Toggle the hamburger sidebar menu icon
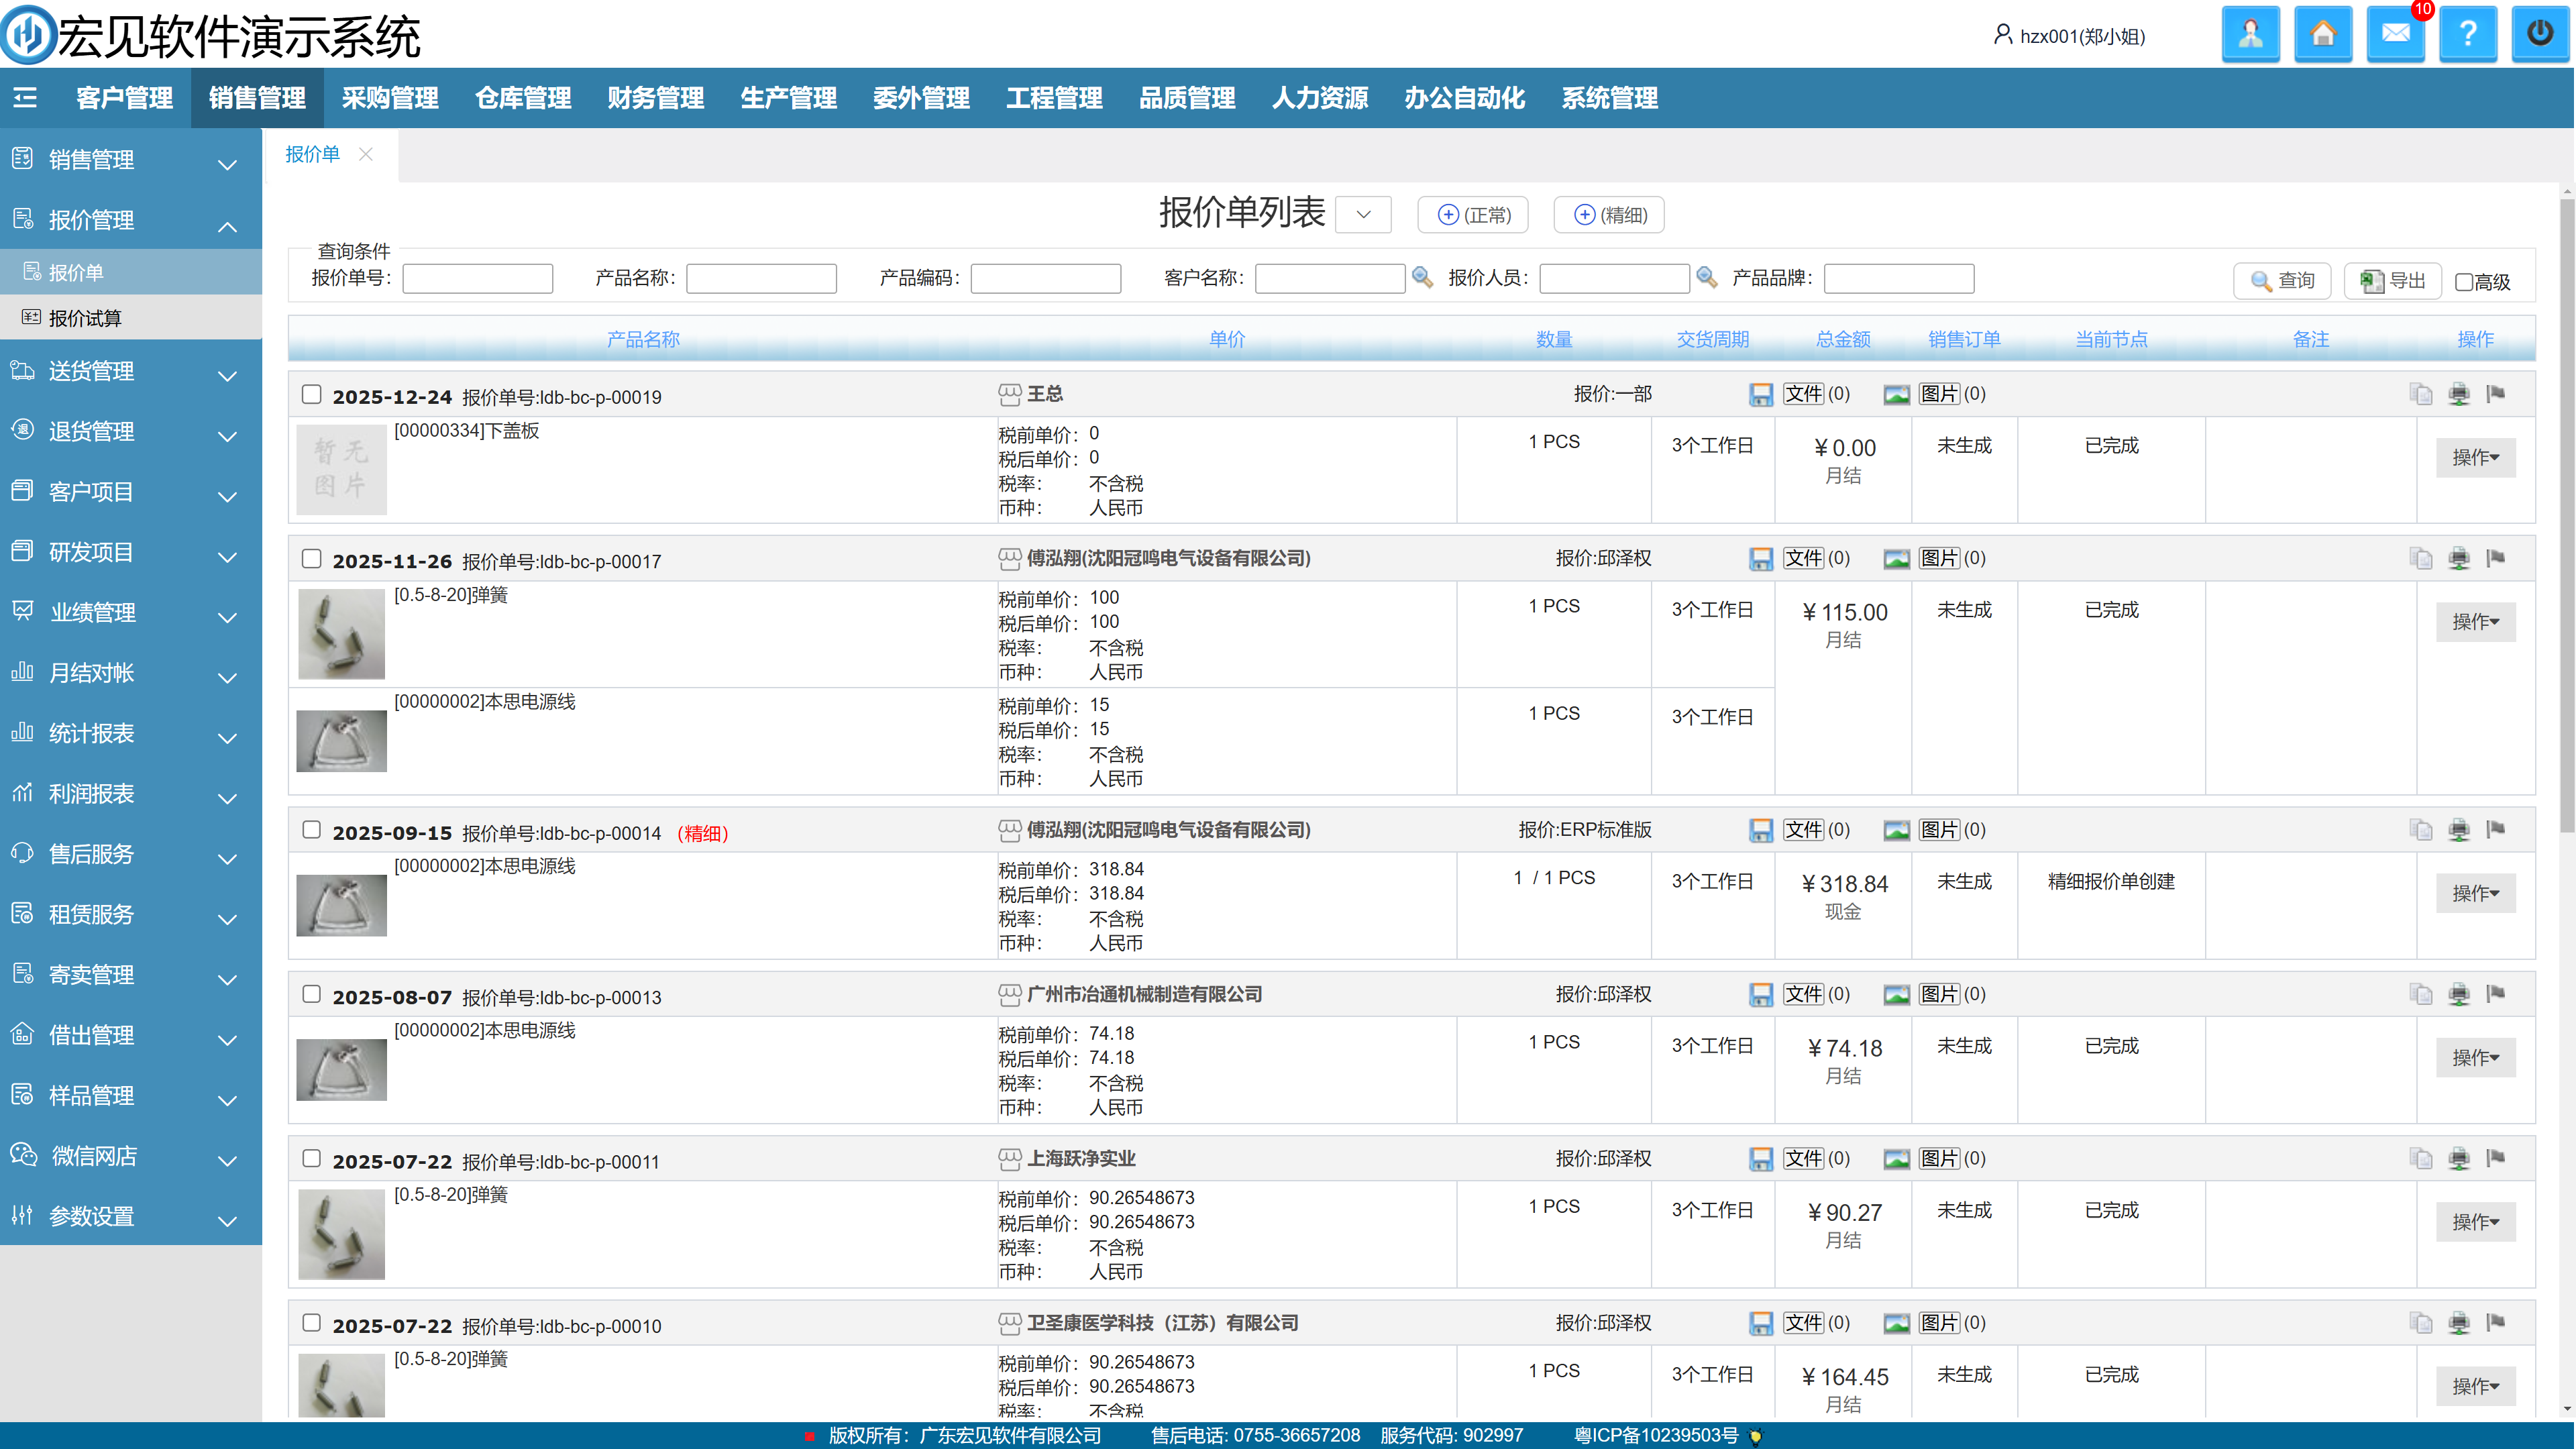 pyautogui.click(x=25, y=97)
